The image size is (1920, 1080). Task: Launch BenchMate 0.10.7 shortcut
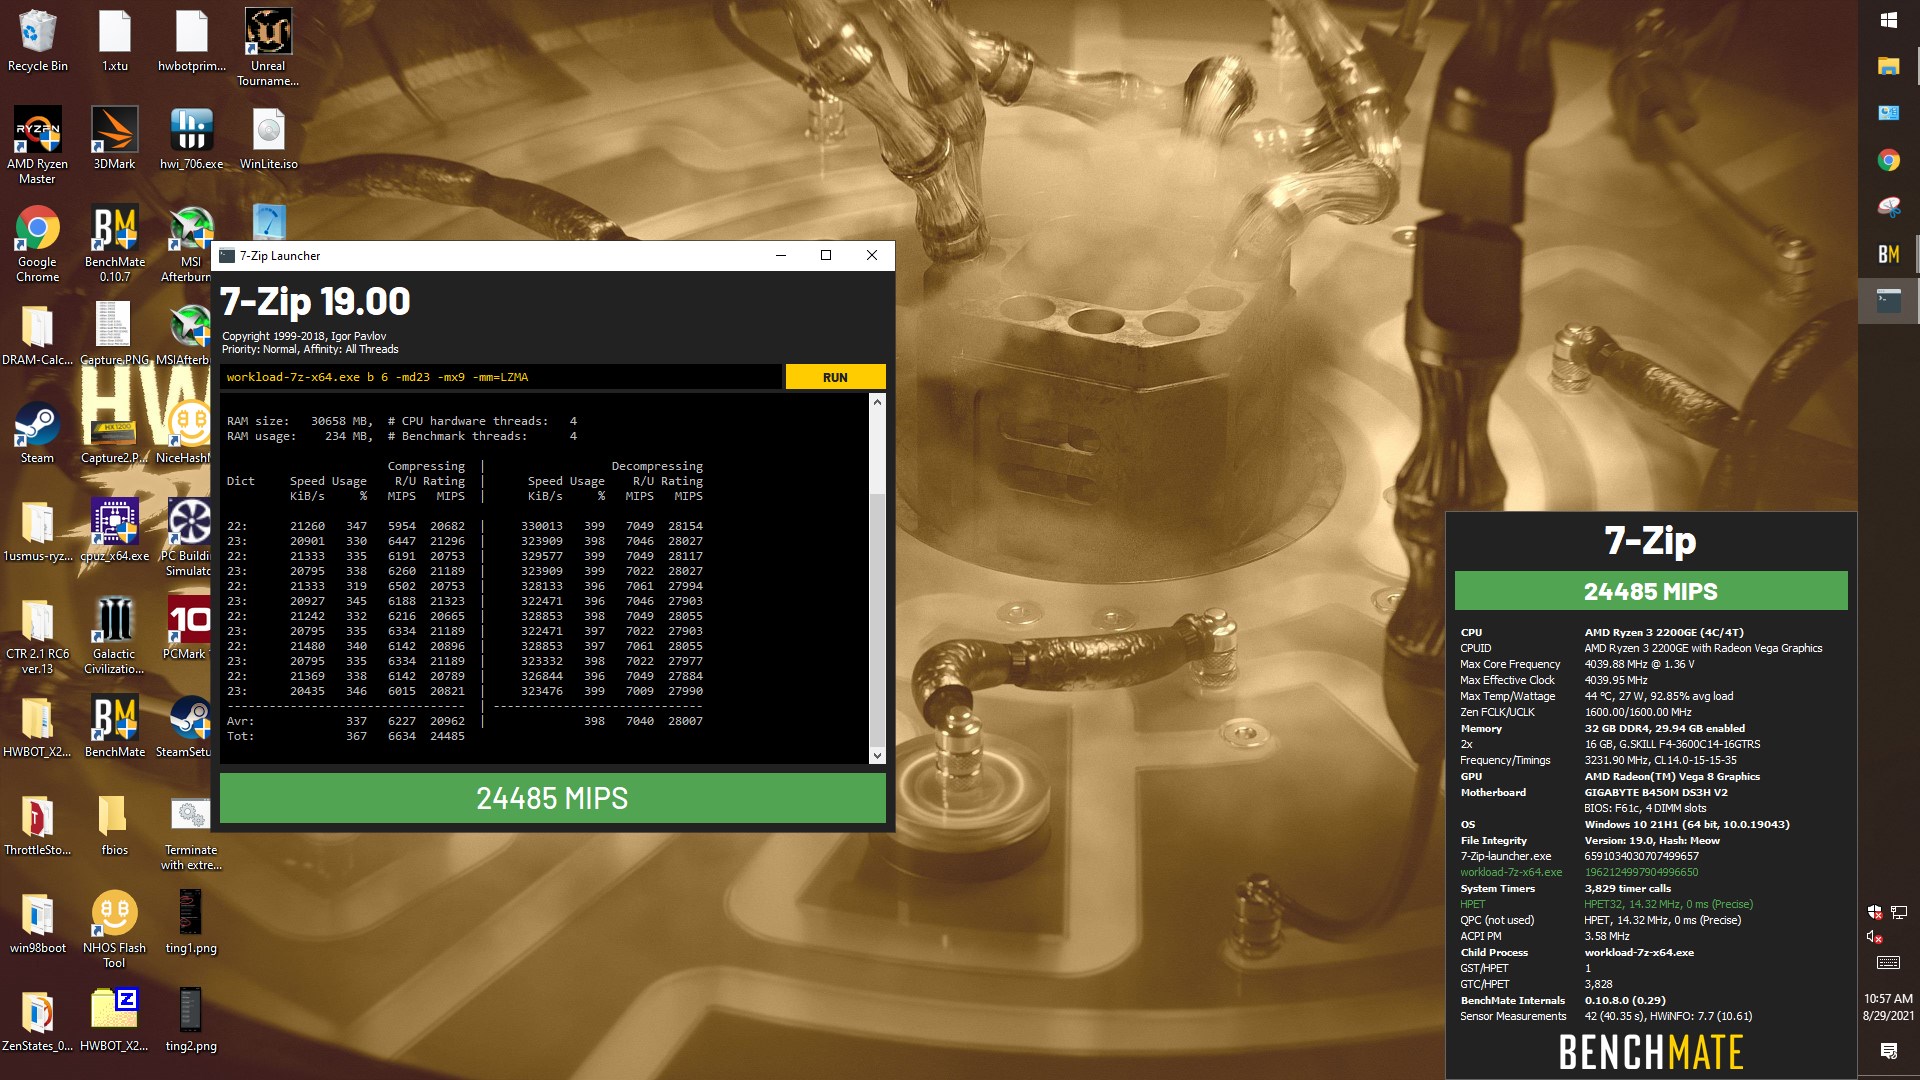tap(114, 243)
